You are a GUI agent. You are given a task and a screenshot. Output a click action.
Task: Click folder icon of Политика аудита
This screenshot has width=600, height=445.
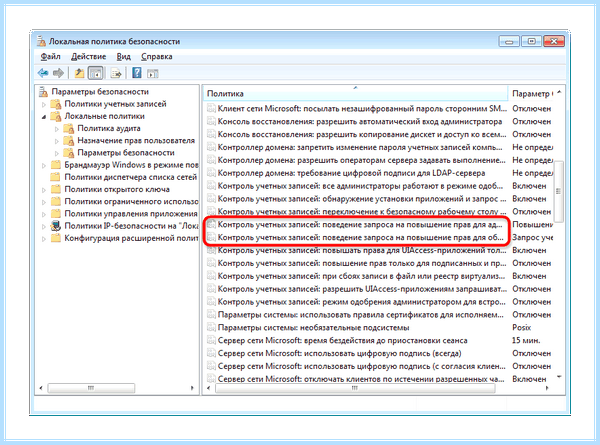[69, 129]
